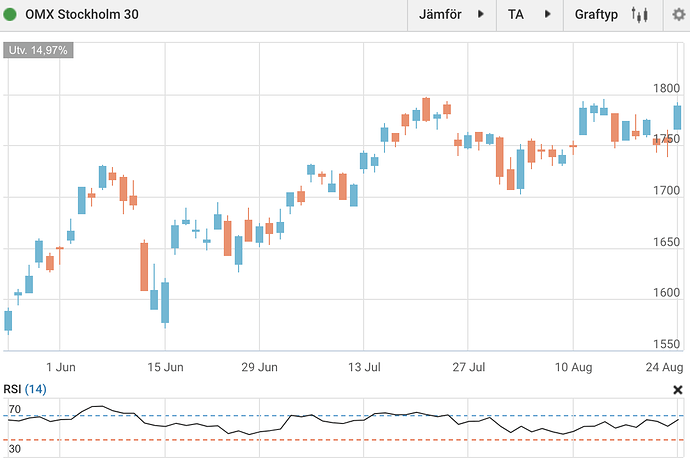This screenshot has width=690, height=469.
Task: Open chart settings with the gear icon
Action: coord(675,16)
